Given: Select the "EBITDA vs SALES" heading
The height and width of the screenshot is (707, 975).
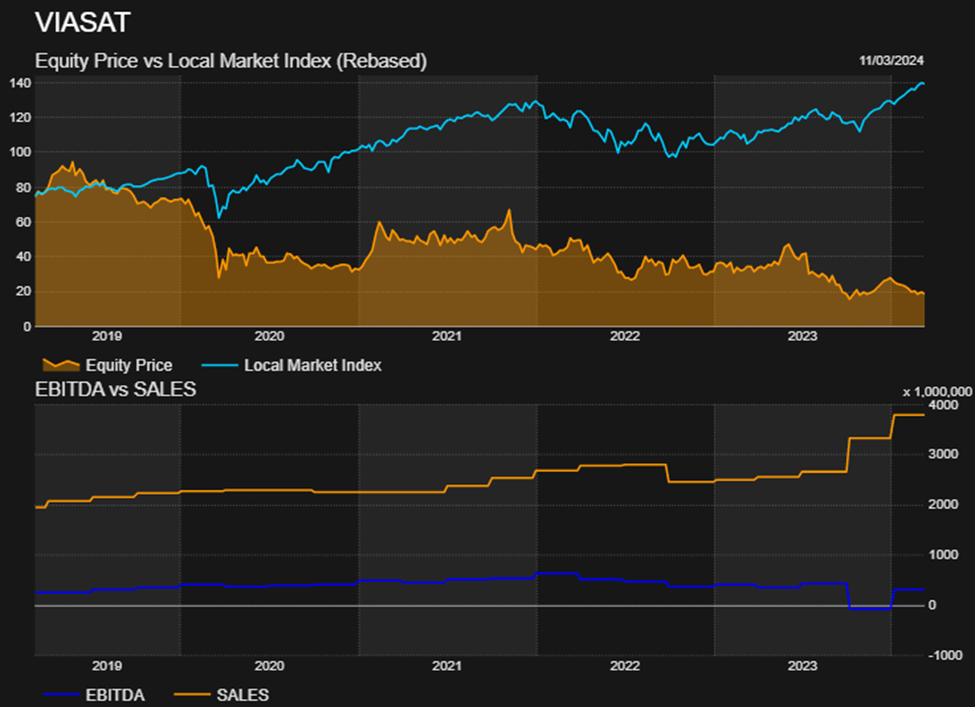Looking at the screenshot, I should click(116, 389).
